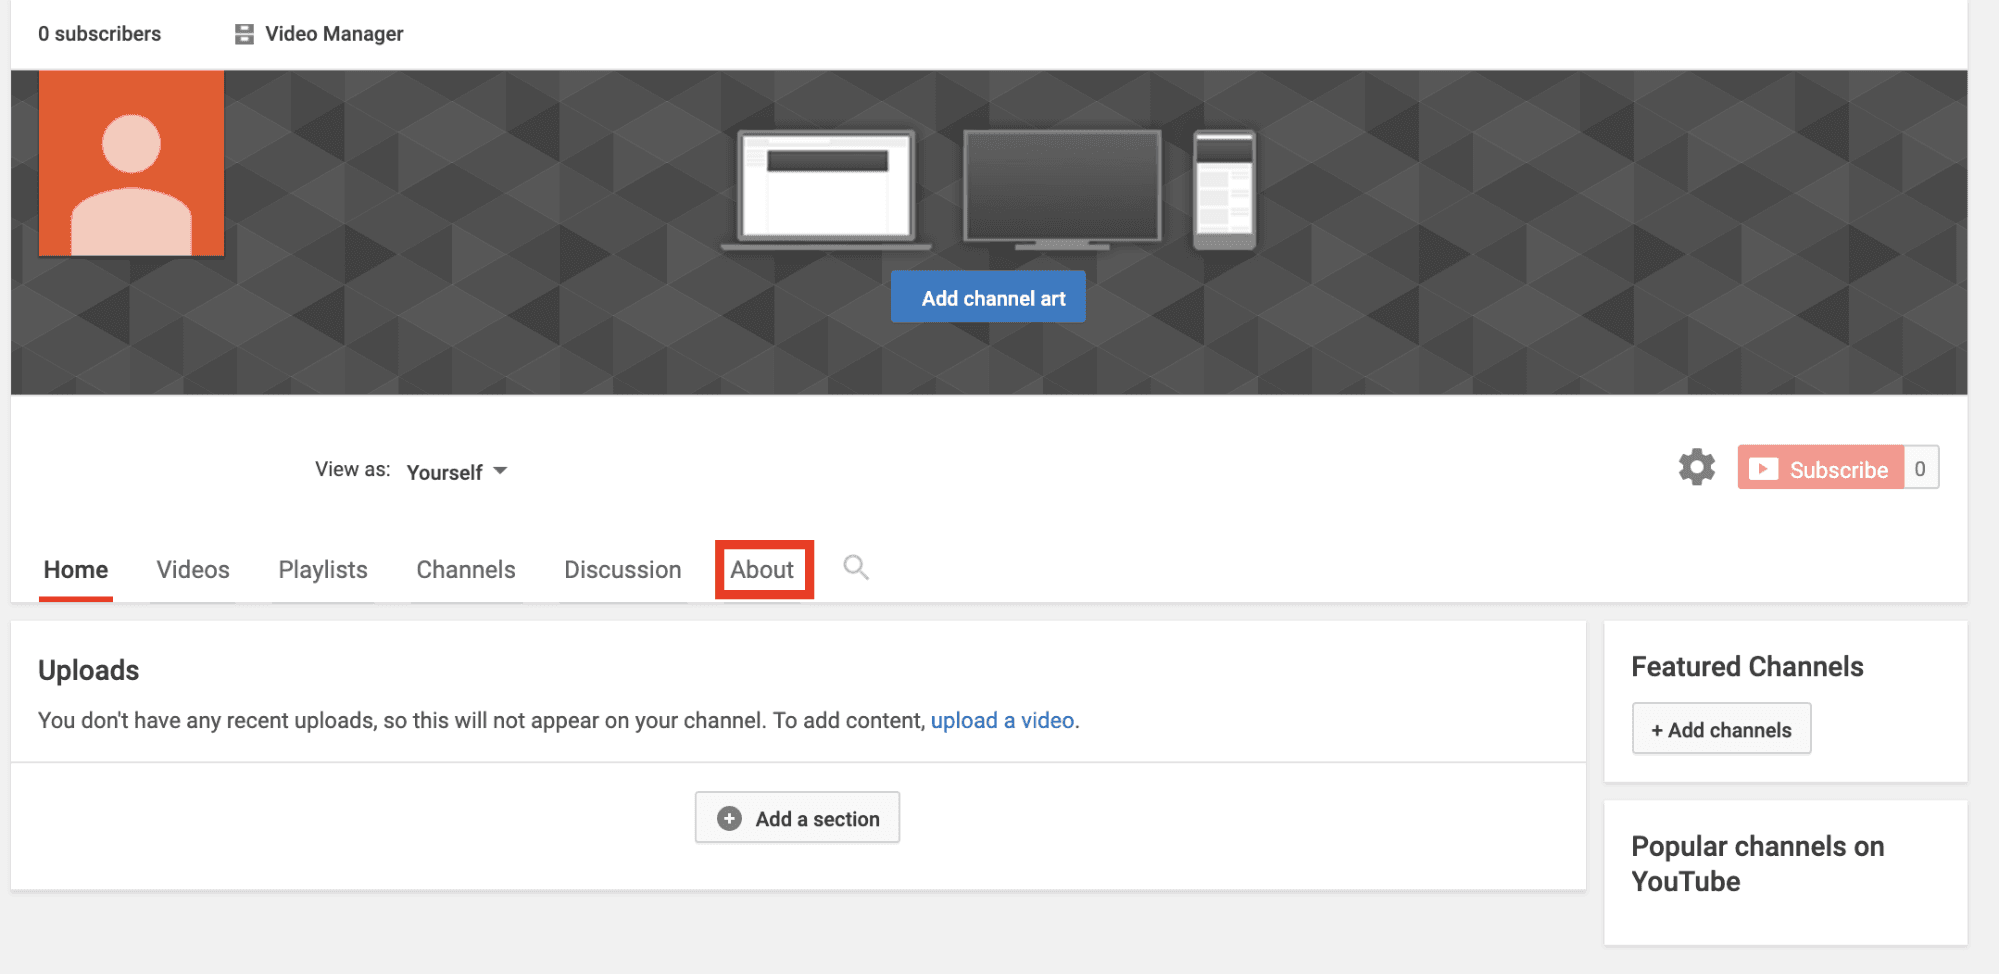1999x975 pixels.
Task: Select the Channels tab
Action: (466, 570)
